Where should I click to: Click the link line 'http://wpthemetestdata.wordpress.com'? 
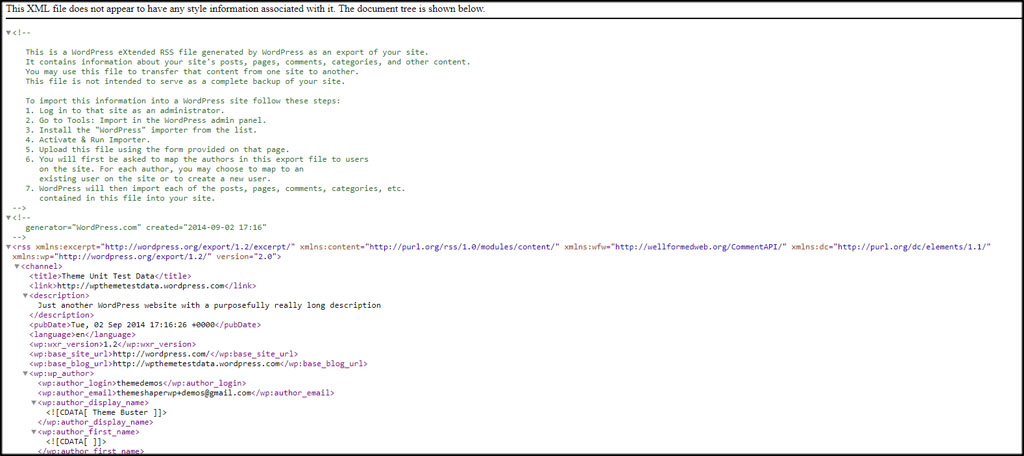pos(142,286)
